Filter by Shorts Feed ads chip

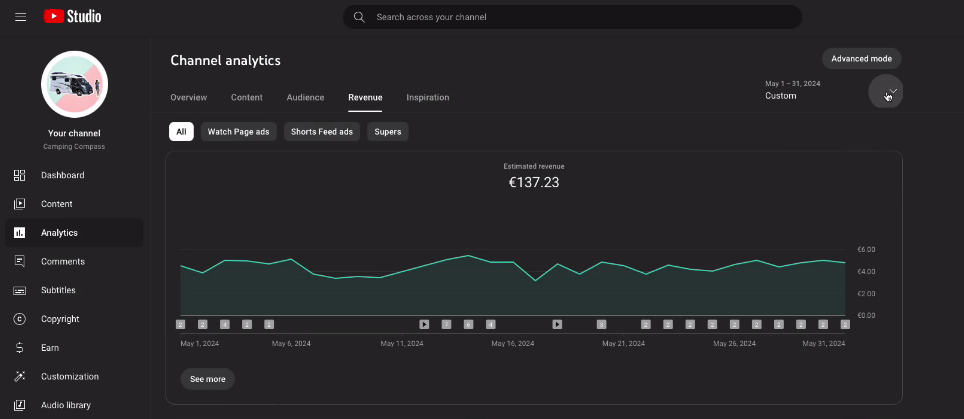322,131
